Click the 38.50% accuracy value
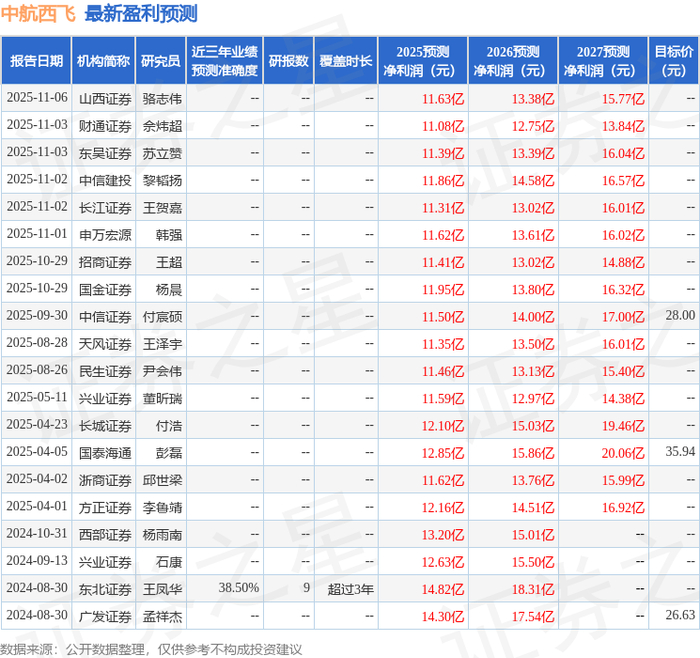Screen dimensions: 700x658 click(239, 587)
